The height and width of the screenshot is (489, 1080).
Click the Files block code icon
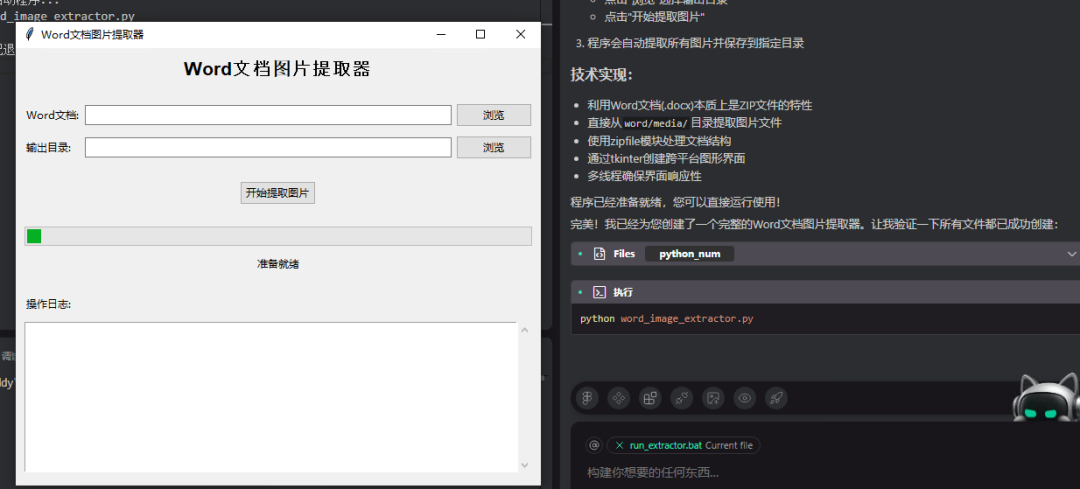(x=599, y=253)
